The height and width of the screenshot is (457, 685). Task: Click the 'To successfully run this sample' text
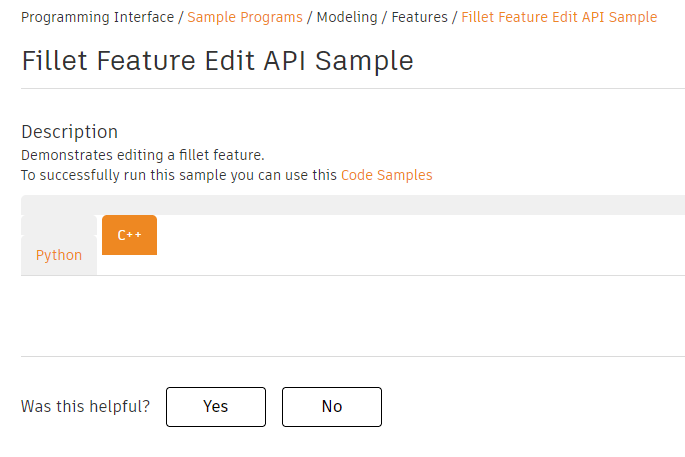180,174
